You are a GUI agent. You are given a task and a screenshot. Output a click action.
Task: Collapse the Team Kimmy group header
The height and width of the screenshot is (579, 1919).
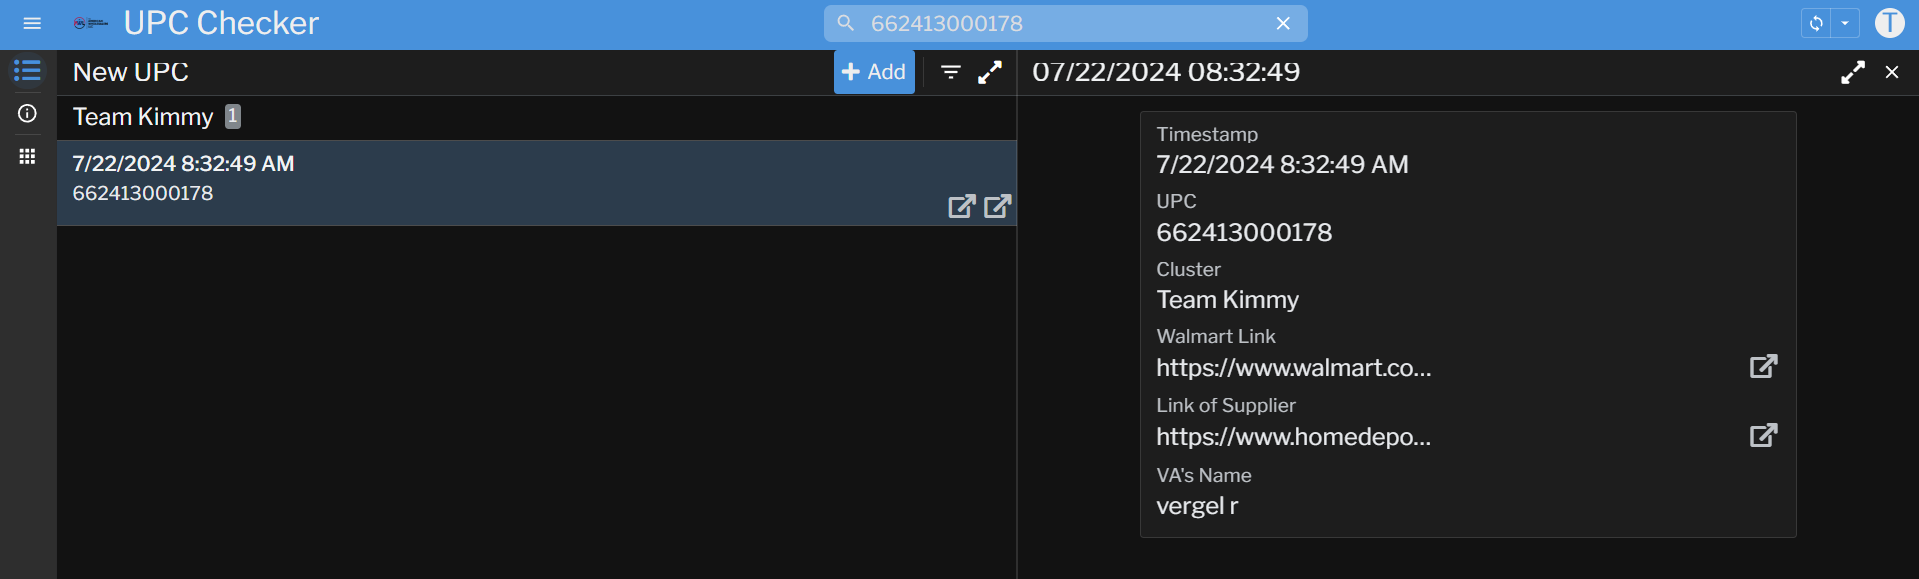tap(143, 117)
